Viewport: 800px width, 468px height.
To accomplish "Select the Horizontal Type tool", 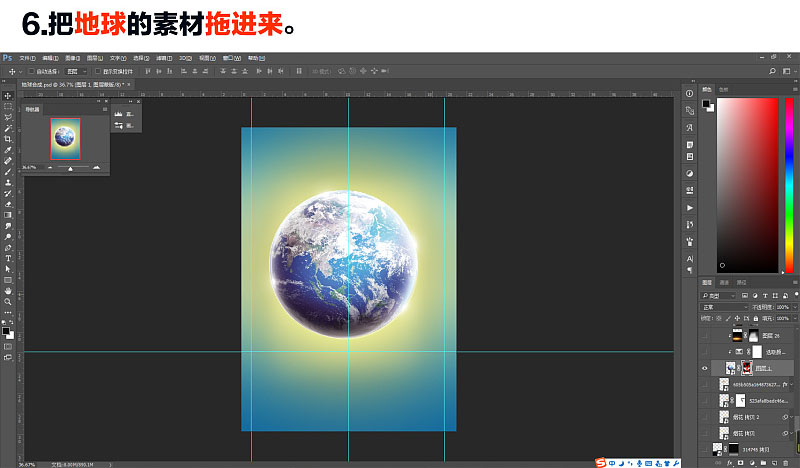I will [8, 258].
